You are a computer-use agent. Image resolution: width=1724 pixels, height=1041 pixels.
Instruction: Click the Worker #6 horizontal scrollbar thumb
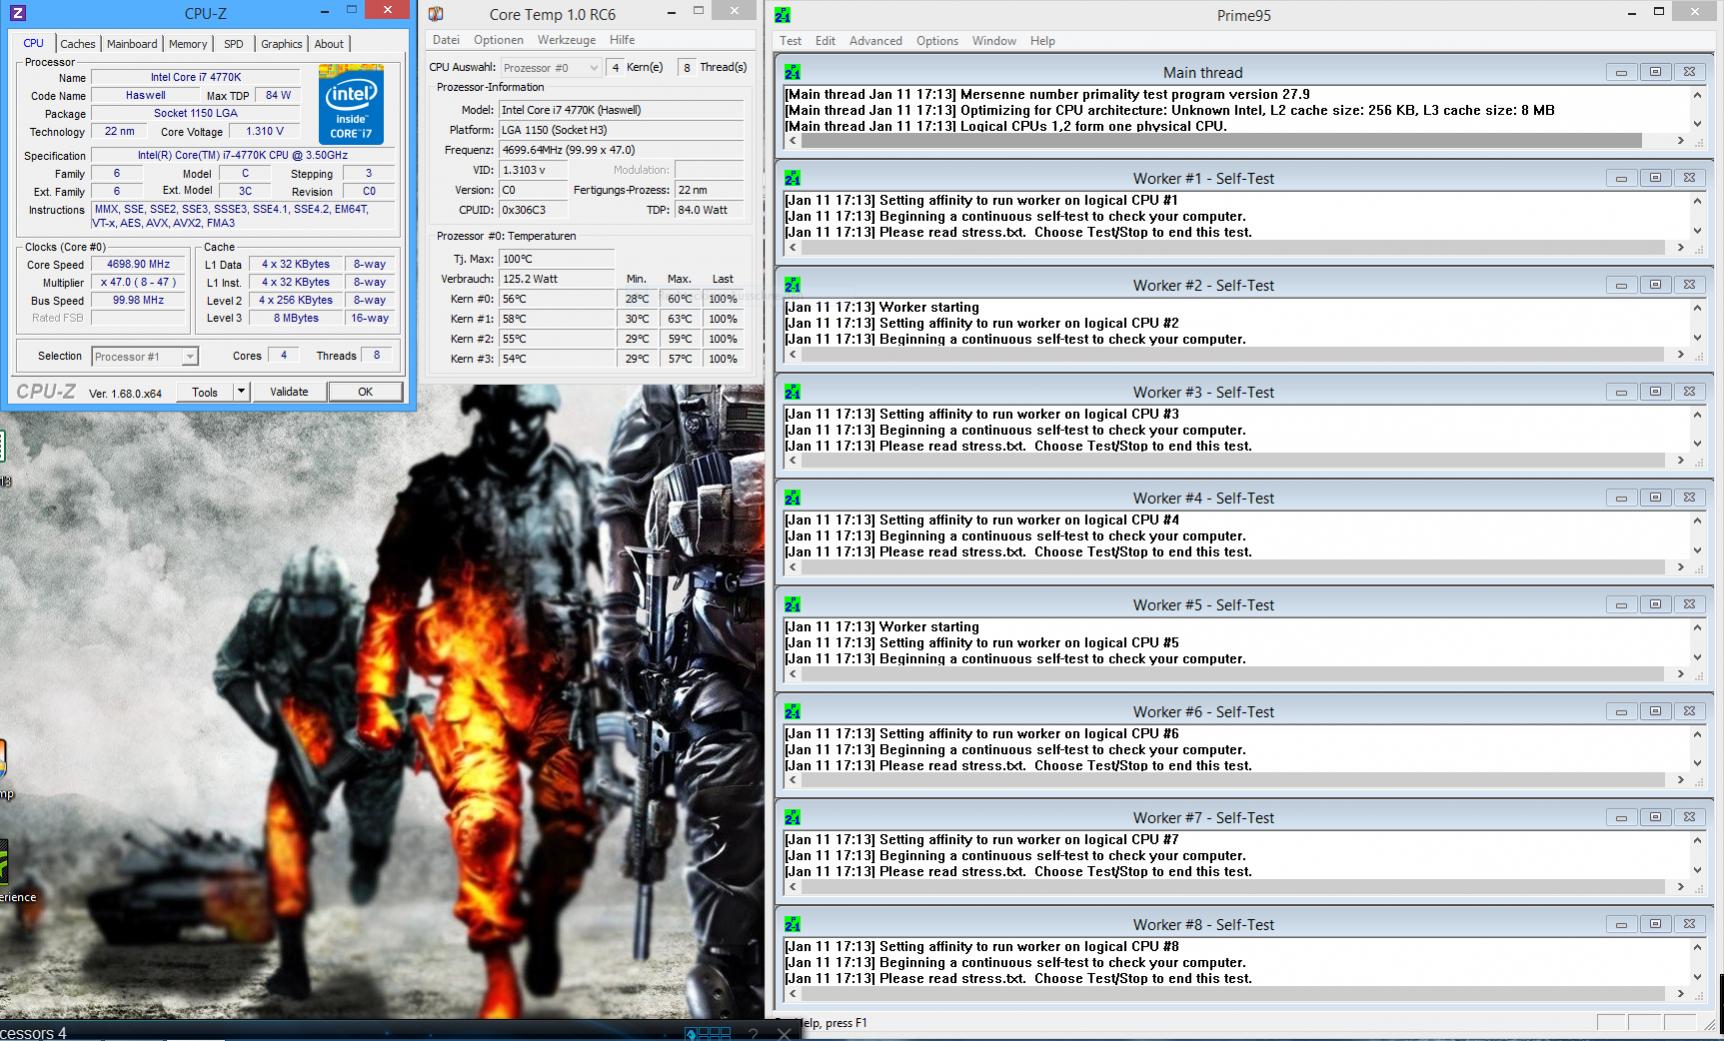(1232, 780)
